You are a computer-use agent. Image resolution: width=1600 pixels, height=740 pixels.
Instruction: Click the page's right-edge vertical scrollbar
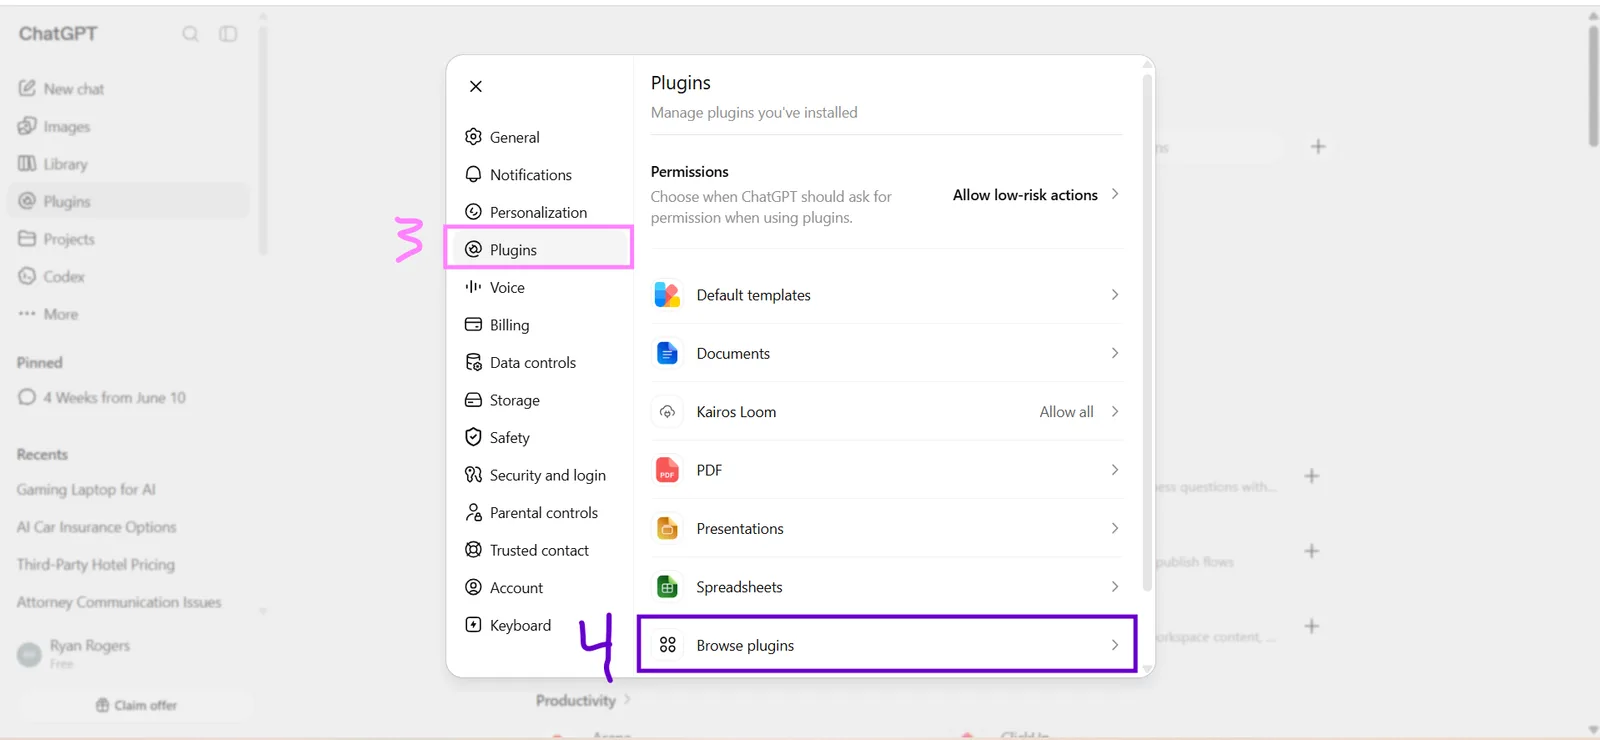coord(1593,85)
